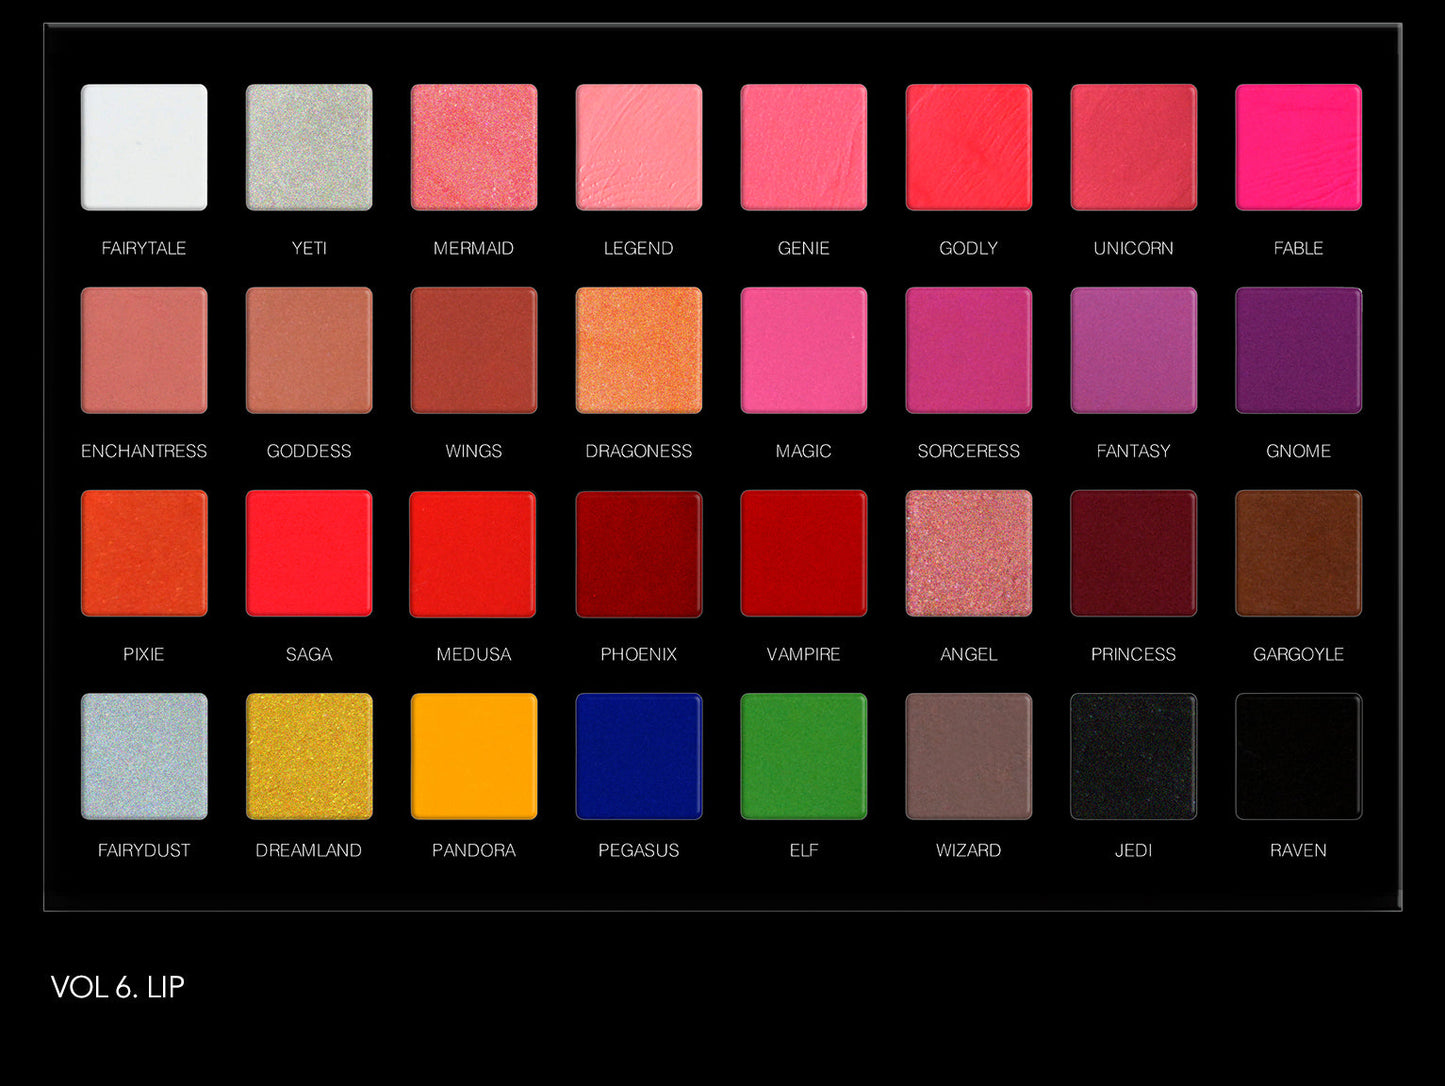Image resolution: width=1445 pixels, height=1086 pixels.
Task: Click the yellow Pandora swatch
Action: tap(473, 756)
